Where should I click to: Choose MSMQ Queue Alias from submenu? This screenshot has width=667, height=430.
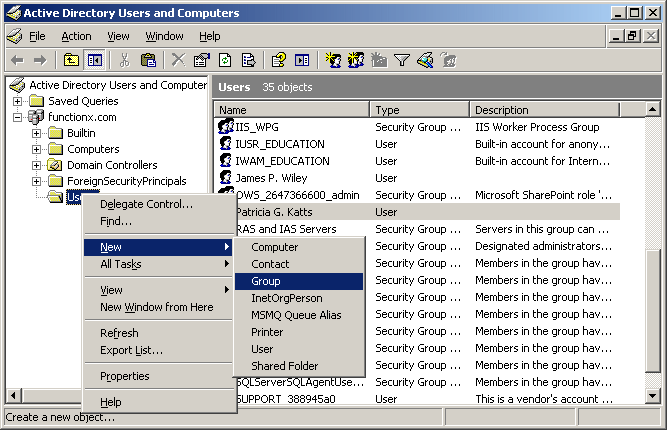(x=299, y=315)
